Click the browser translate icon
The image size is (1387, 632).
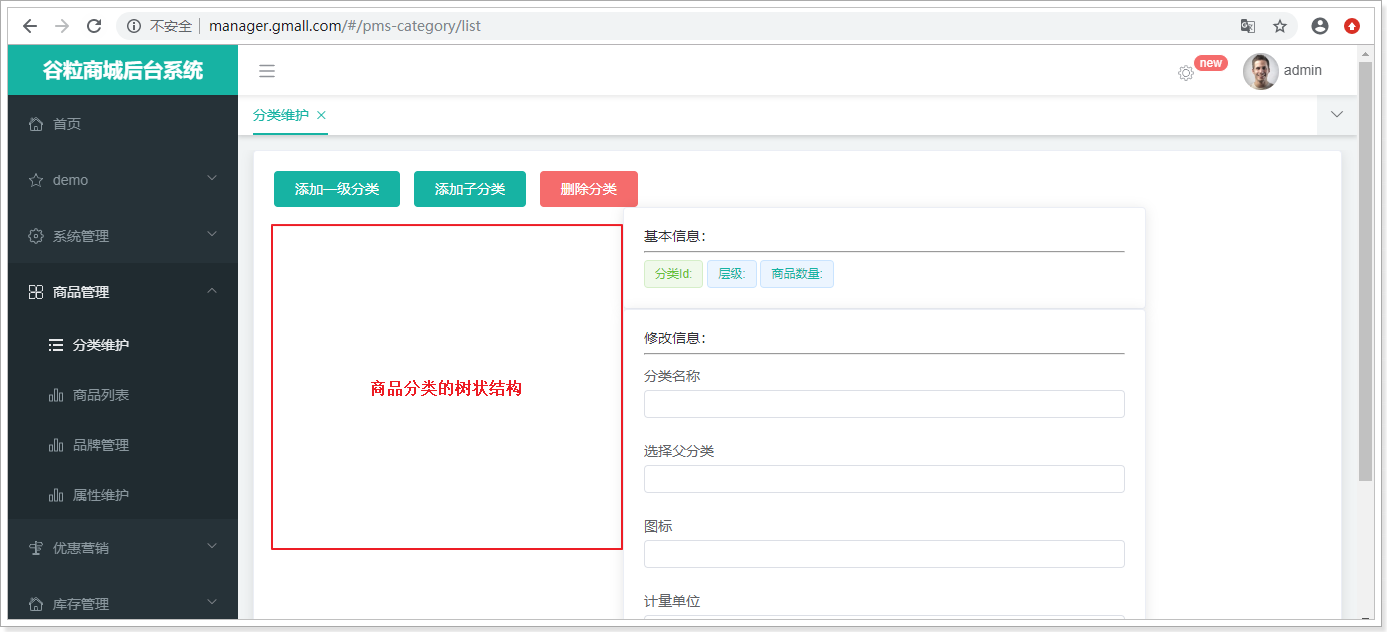(x=1247, y=26)
